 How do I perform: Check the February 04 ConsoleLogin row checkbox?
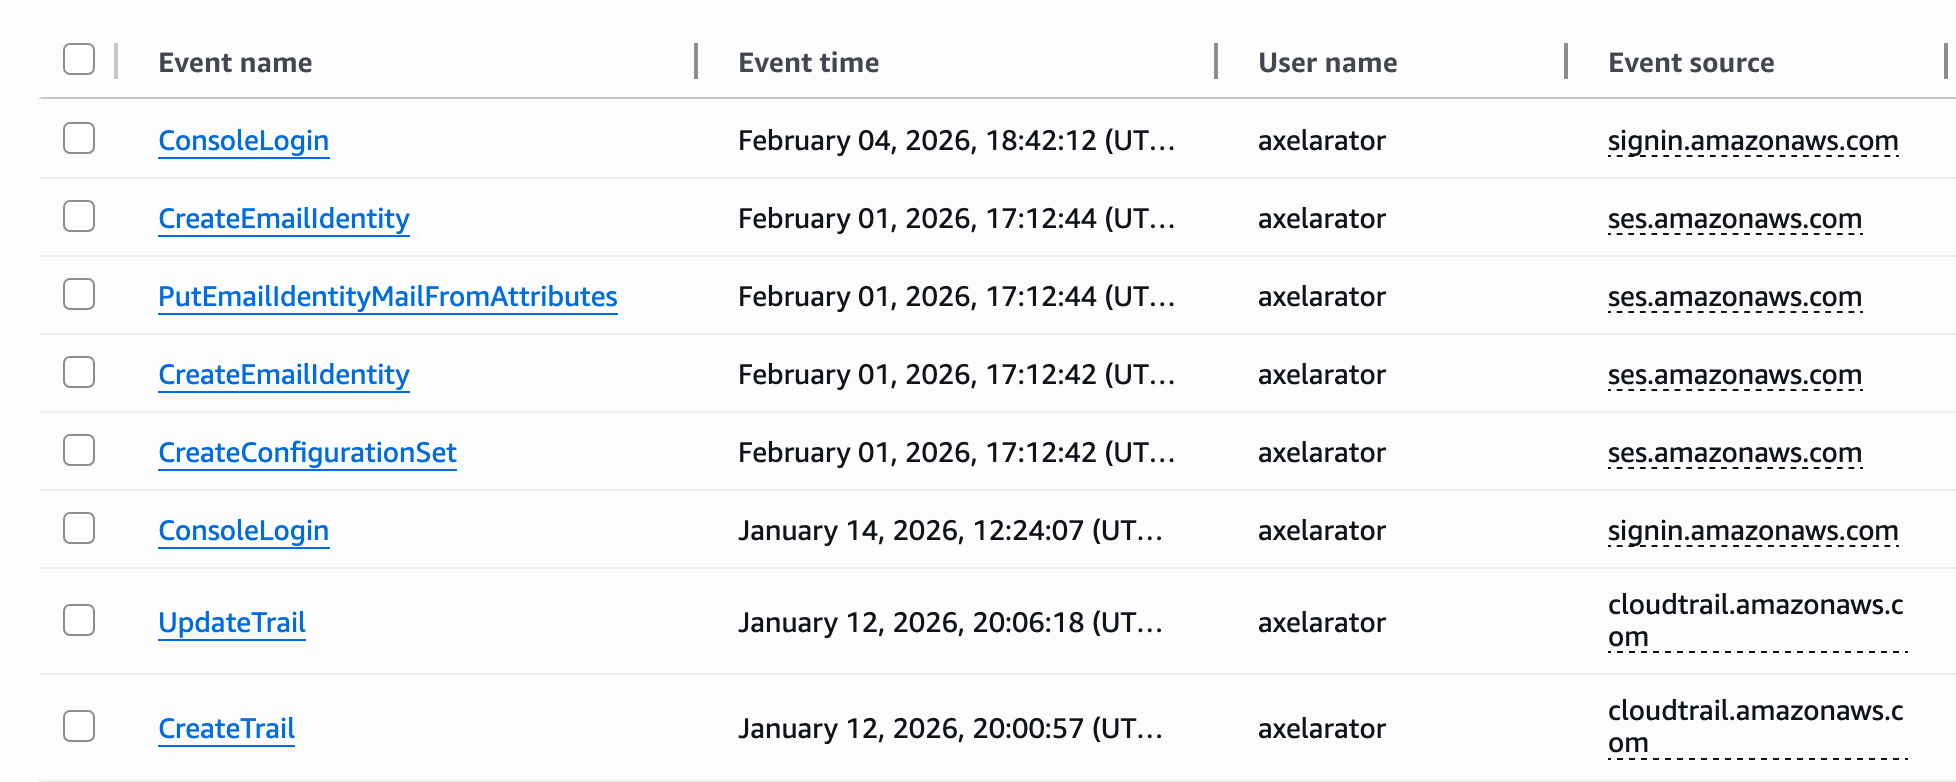pyautogui.click(x=79, y=139)
